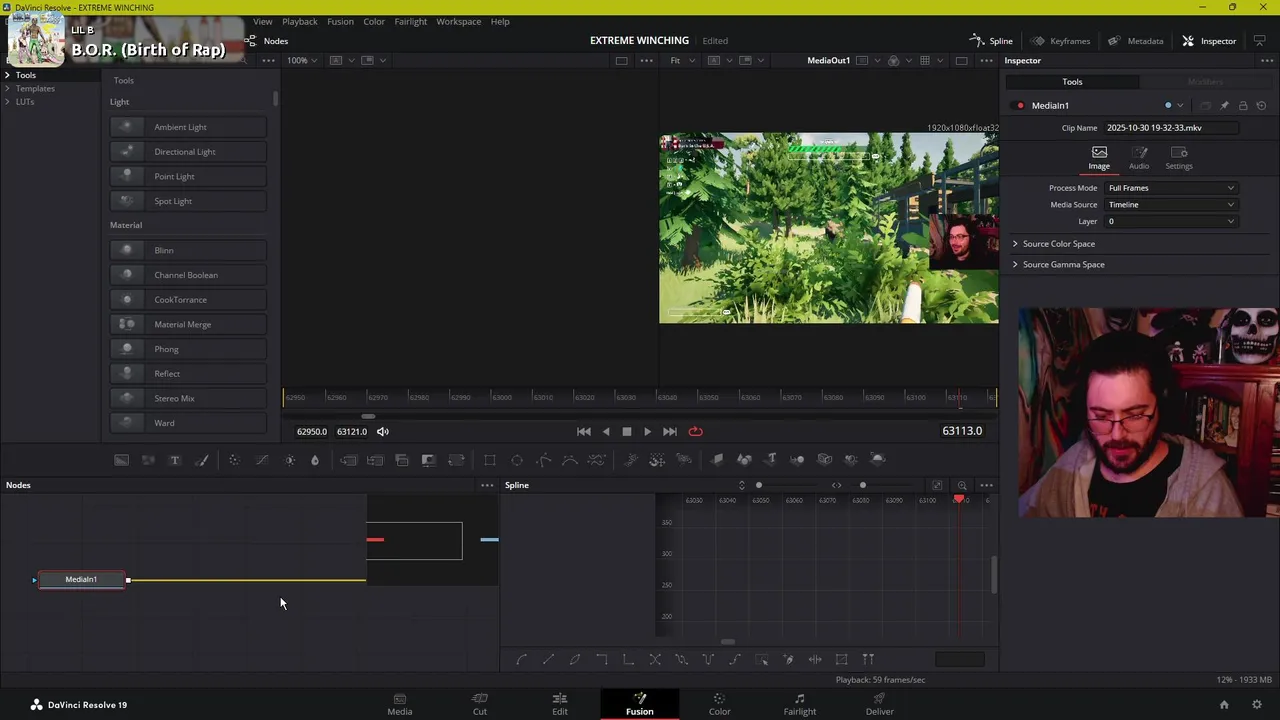Stop playback with the stop button

click(627, 432)
